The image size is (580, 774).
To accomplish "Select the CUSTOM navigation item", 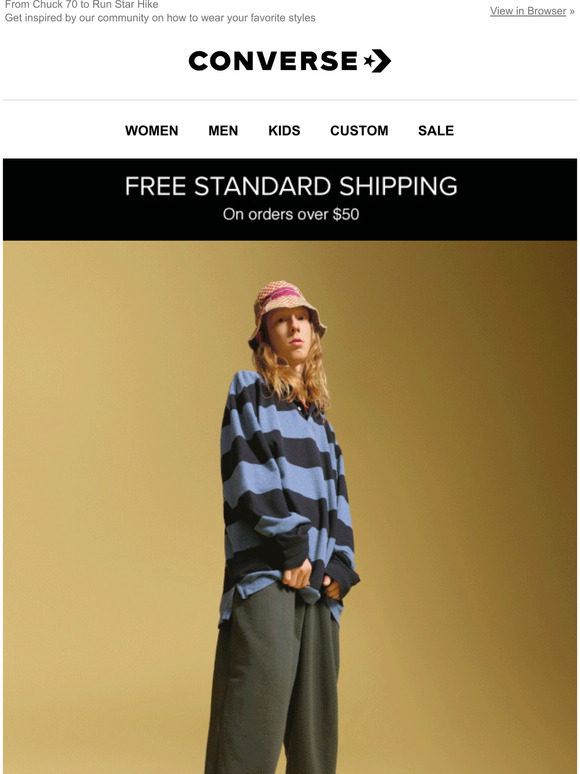I will click(359, 131).
